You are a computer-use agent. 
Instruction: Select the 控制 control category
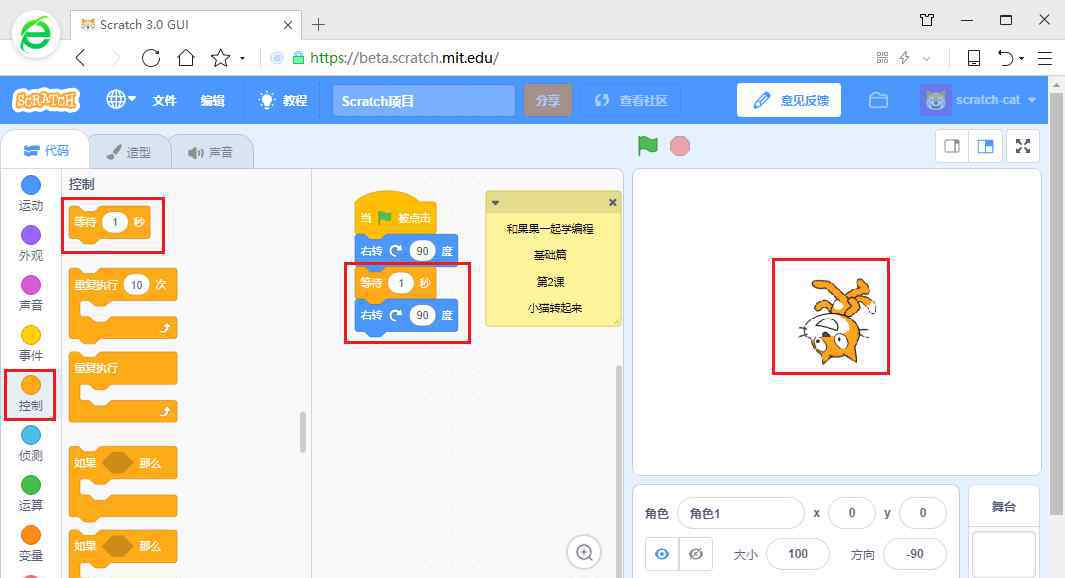[31, 394]
